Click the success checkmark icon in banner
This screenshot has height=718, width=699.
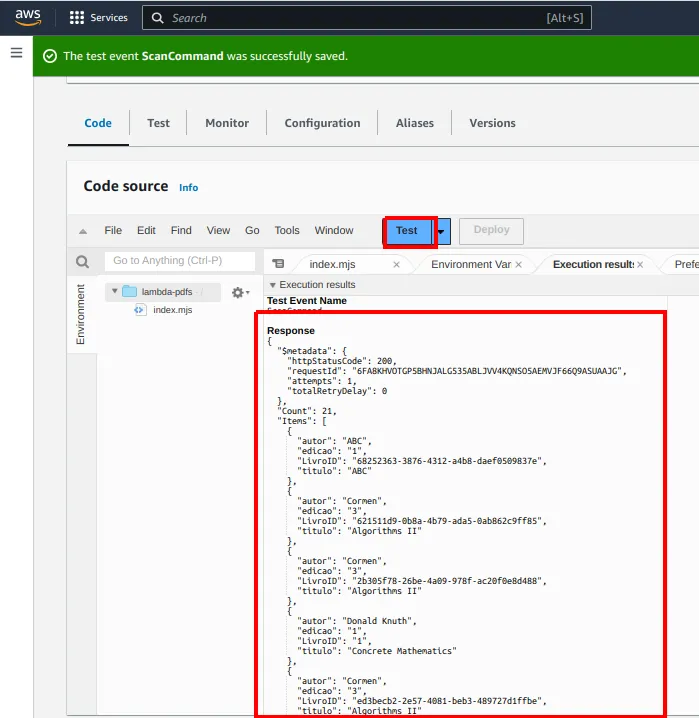[x=49, y=56]
